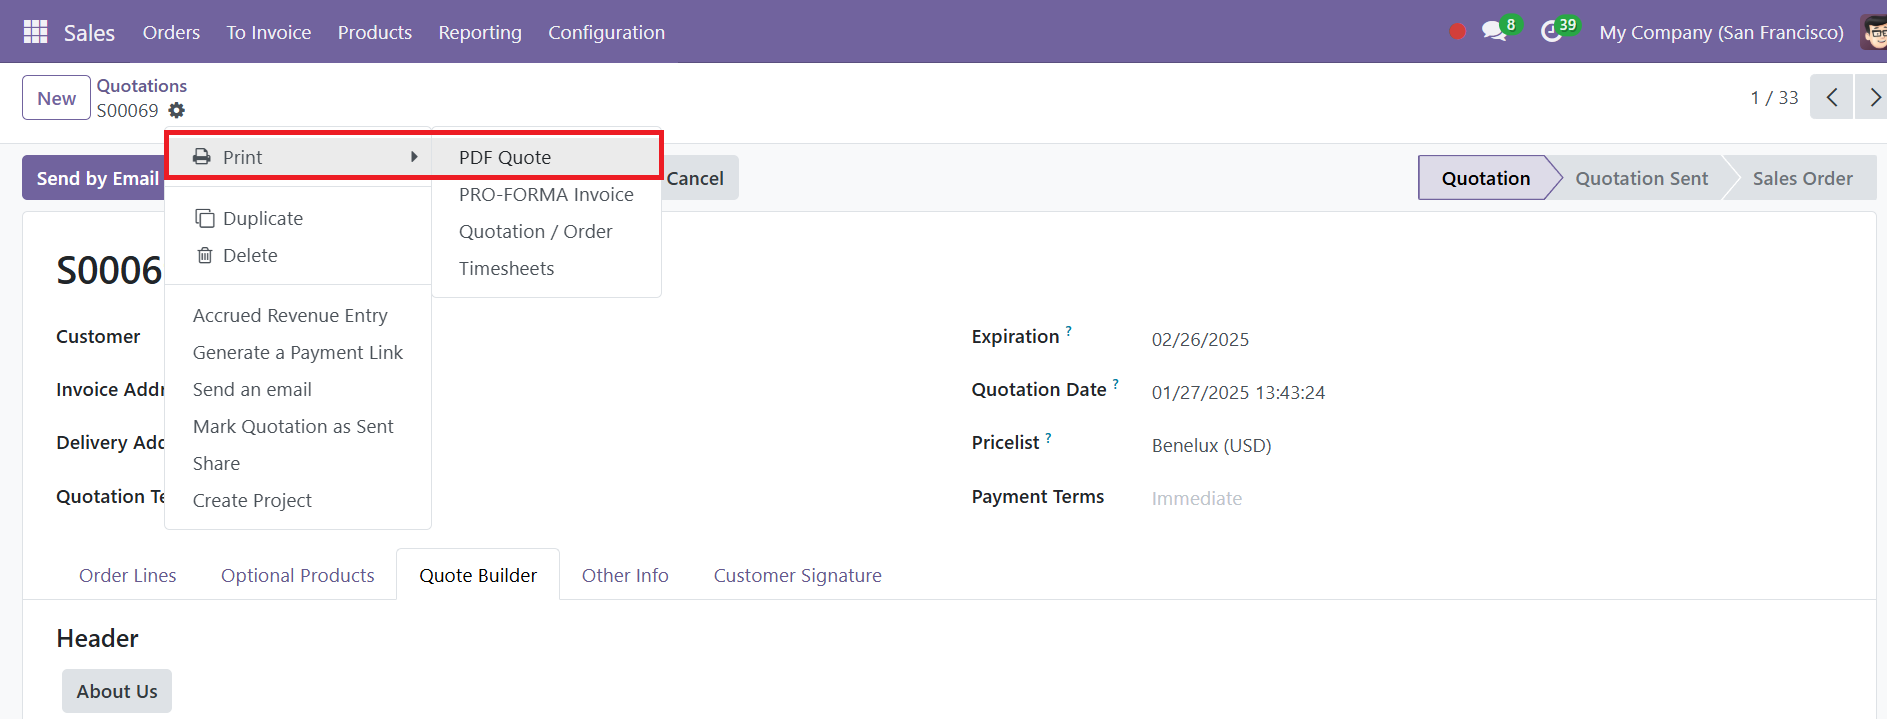Select Generate a Payment Link
Screen dimensions: 1887x719
[298, 352]
